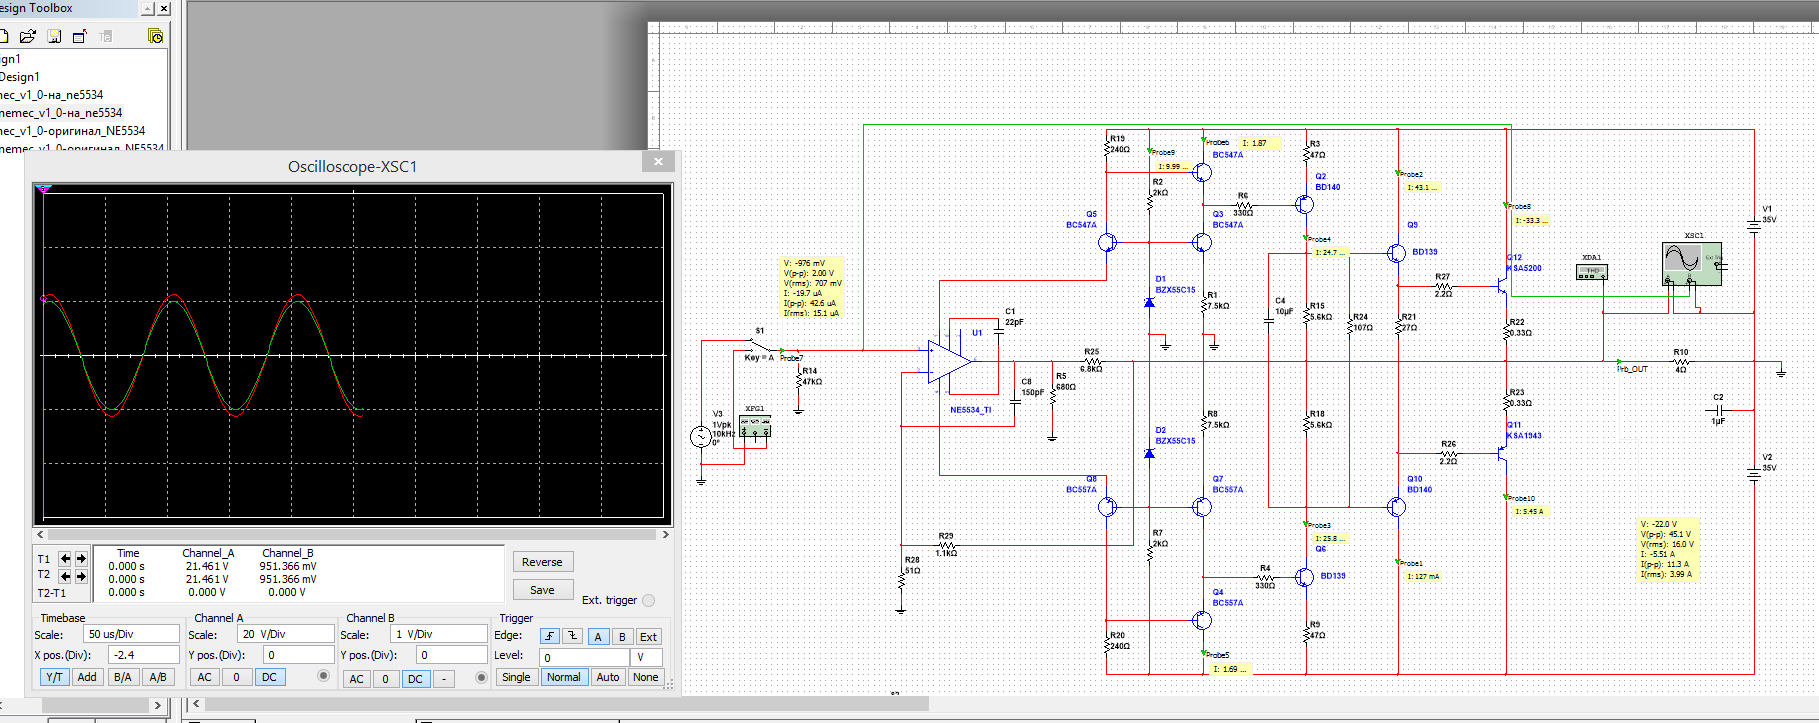Select falling edge trigger icon
The height and width of the screenshot is (723, 1819).
click(572, 636)
